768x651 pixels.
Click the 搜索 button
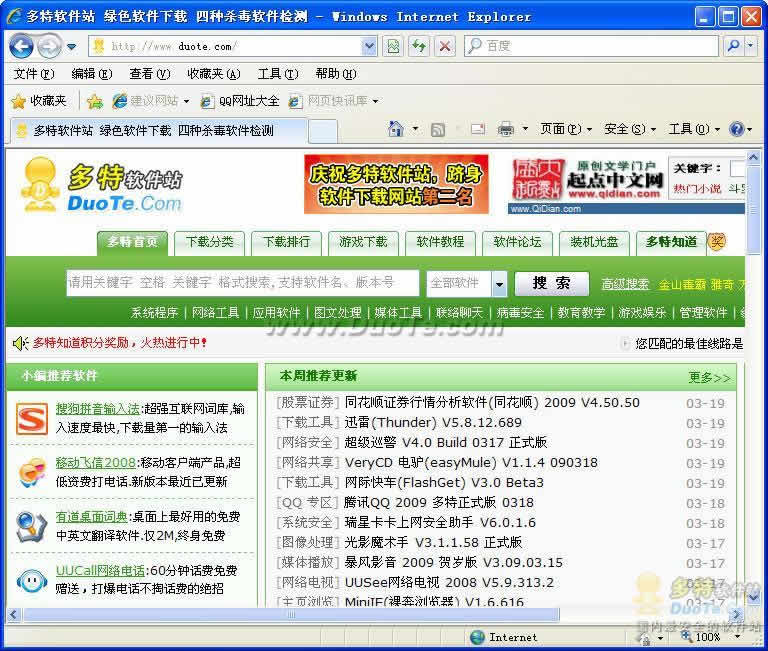[x=552, y=284]
